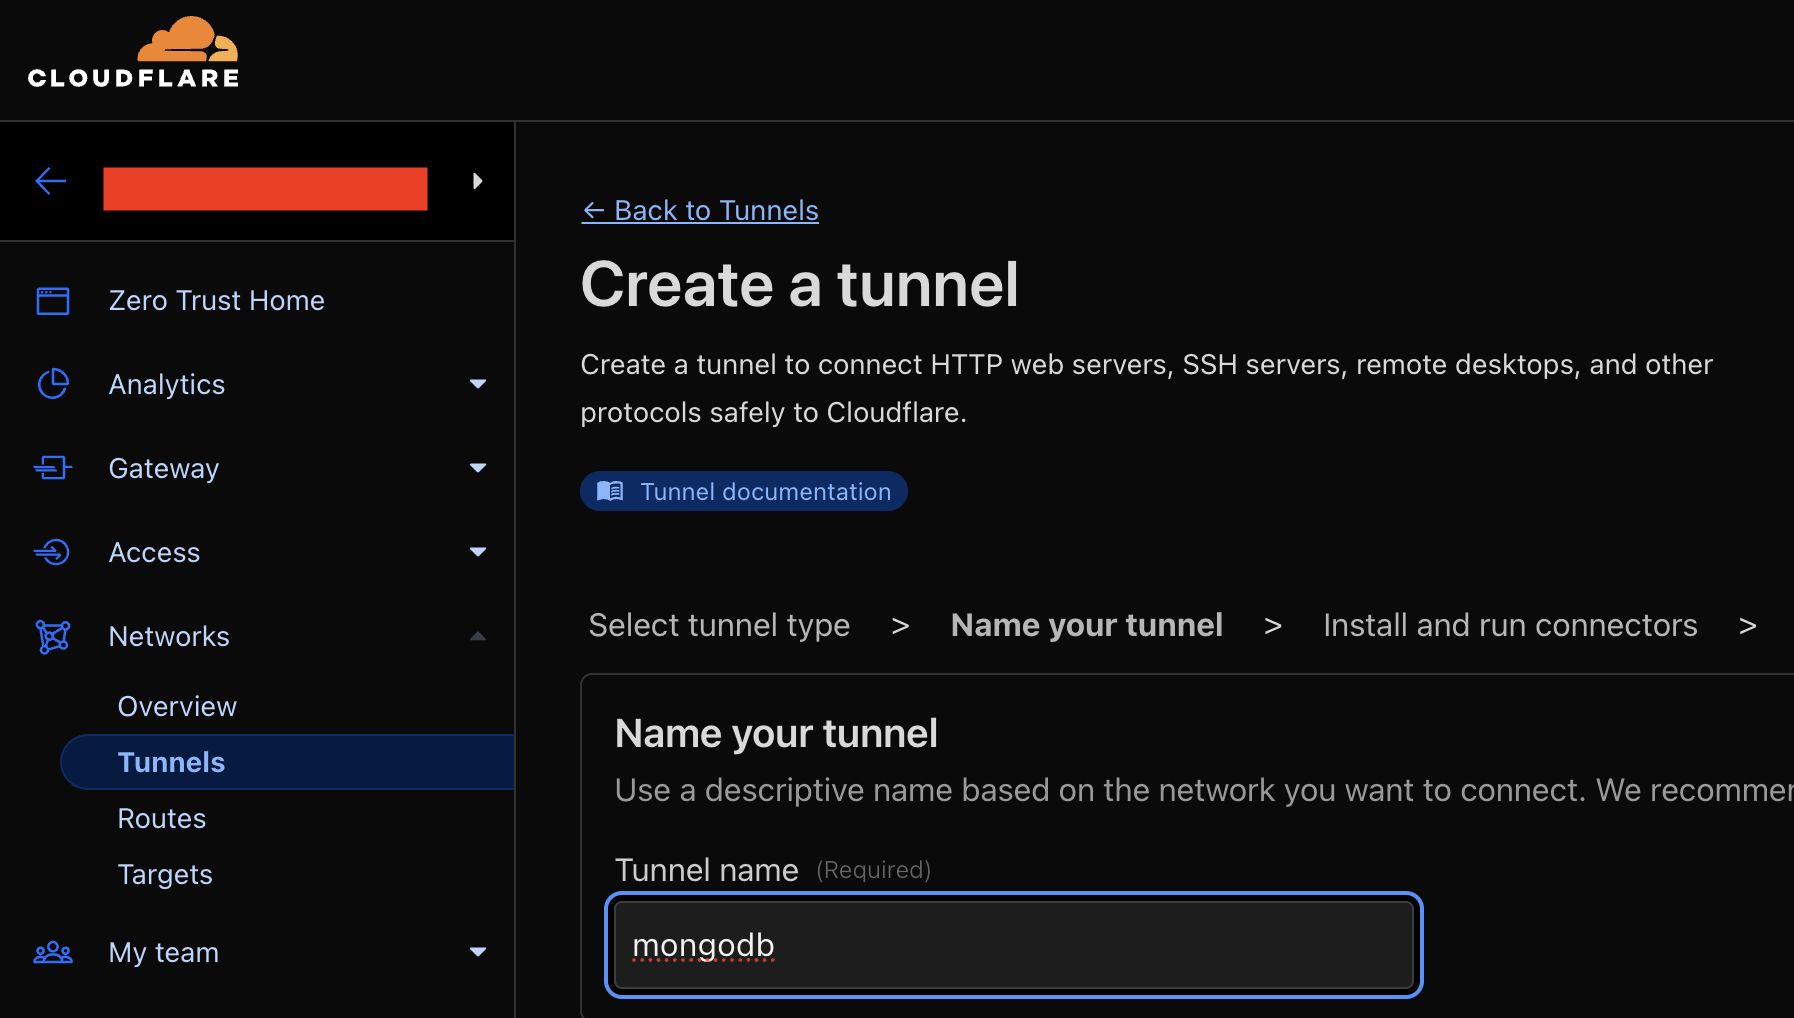Click the Zero Trust Home window icon
Screen dimensions: 1794x1018
53,300
